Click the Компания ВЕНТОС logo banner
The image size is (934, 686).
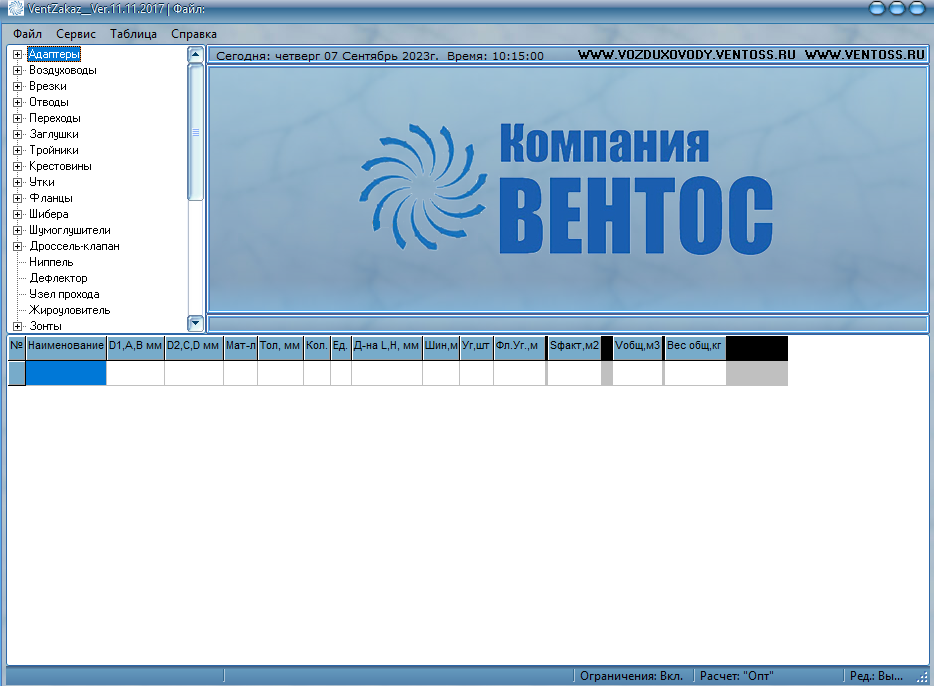[567, 188]
